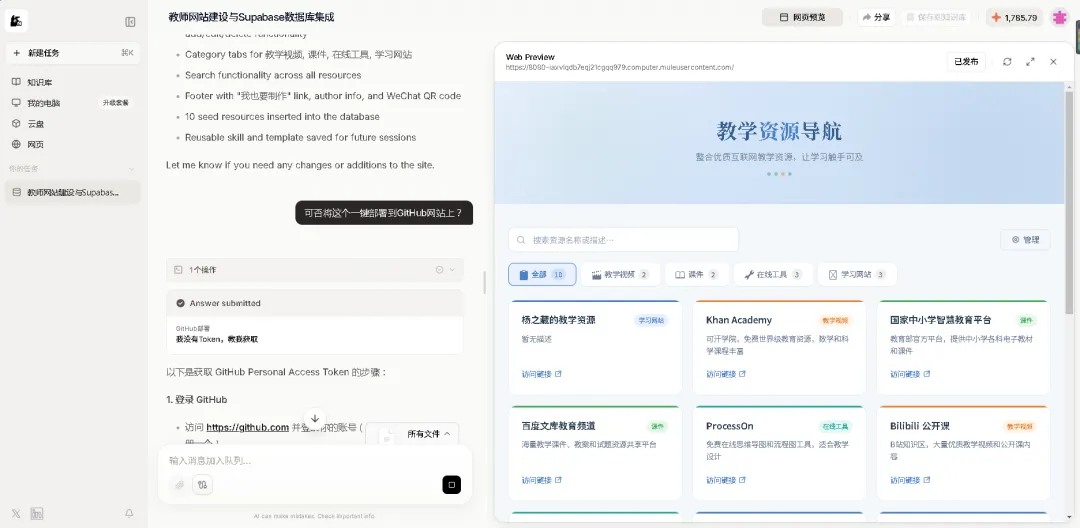Select the 在线工具 category tab

pyautogui.click(x=773, y=274)
